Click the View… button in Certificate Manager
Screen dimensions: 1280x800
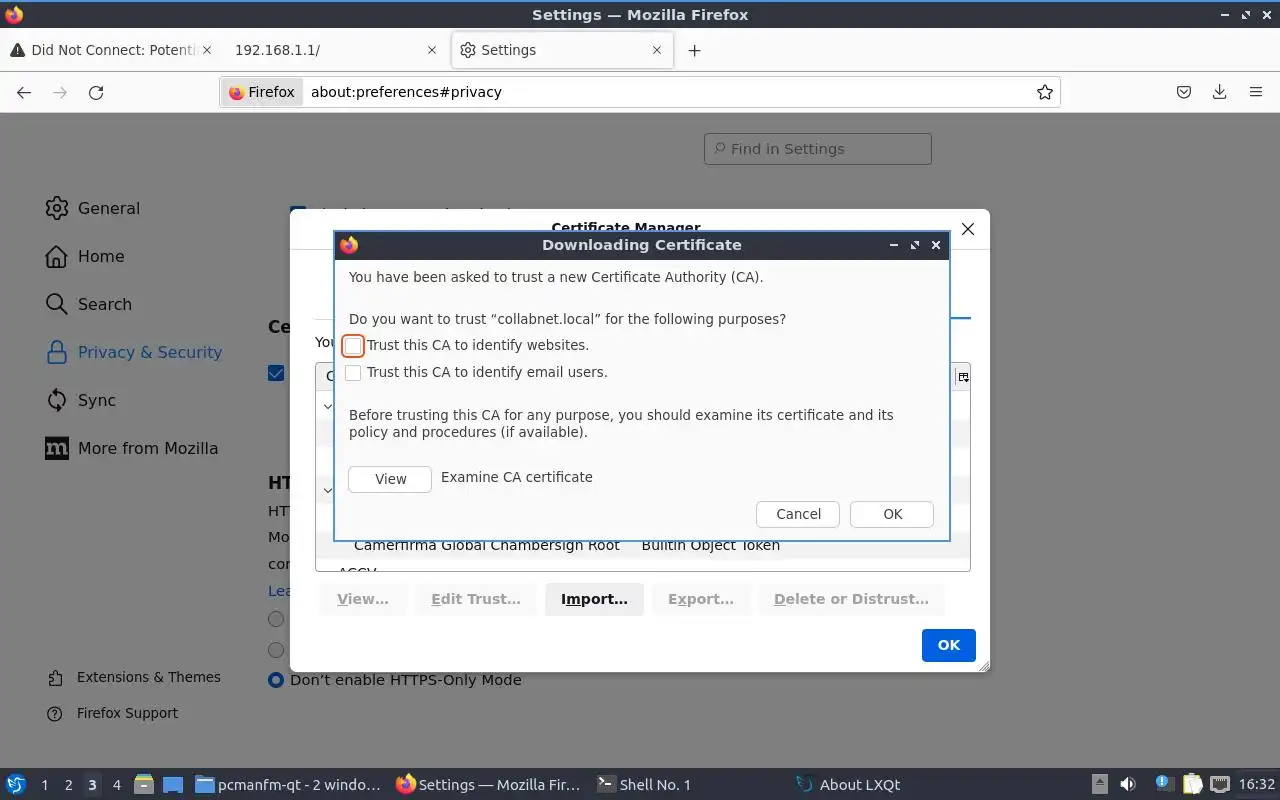click(363, 599)
